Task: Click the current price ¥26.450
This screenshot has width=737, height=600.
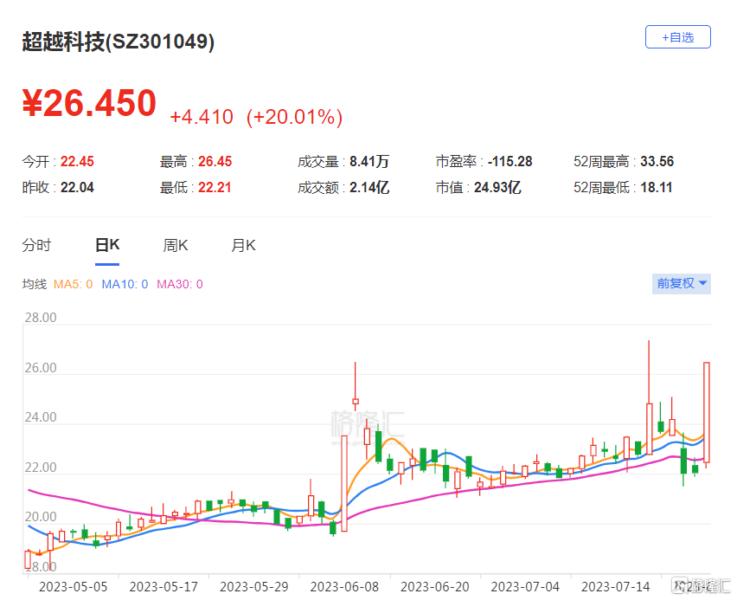Action: [x=89, y=103]
